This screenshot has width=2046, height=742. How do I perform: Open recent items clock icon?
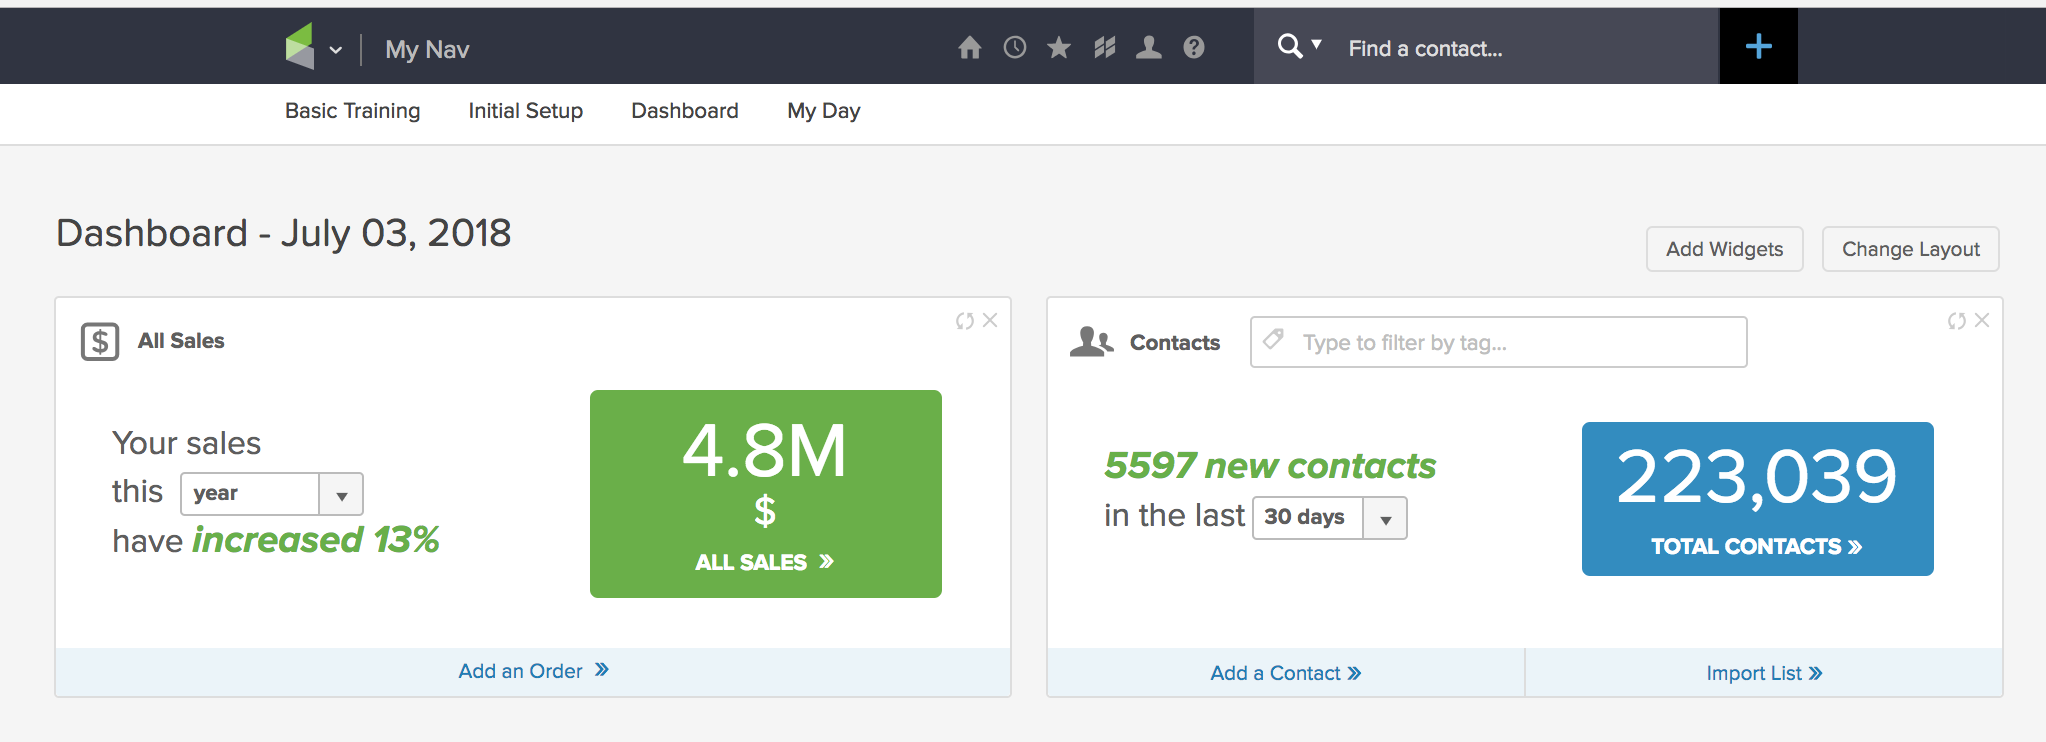pos(1015,47)
